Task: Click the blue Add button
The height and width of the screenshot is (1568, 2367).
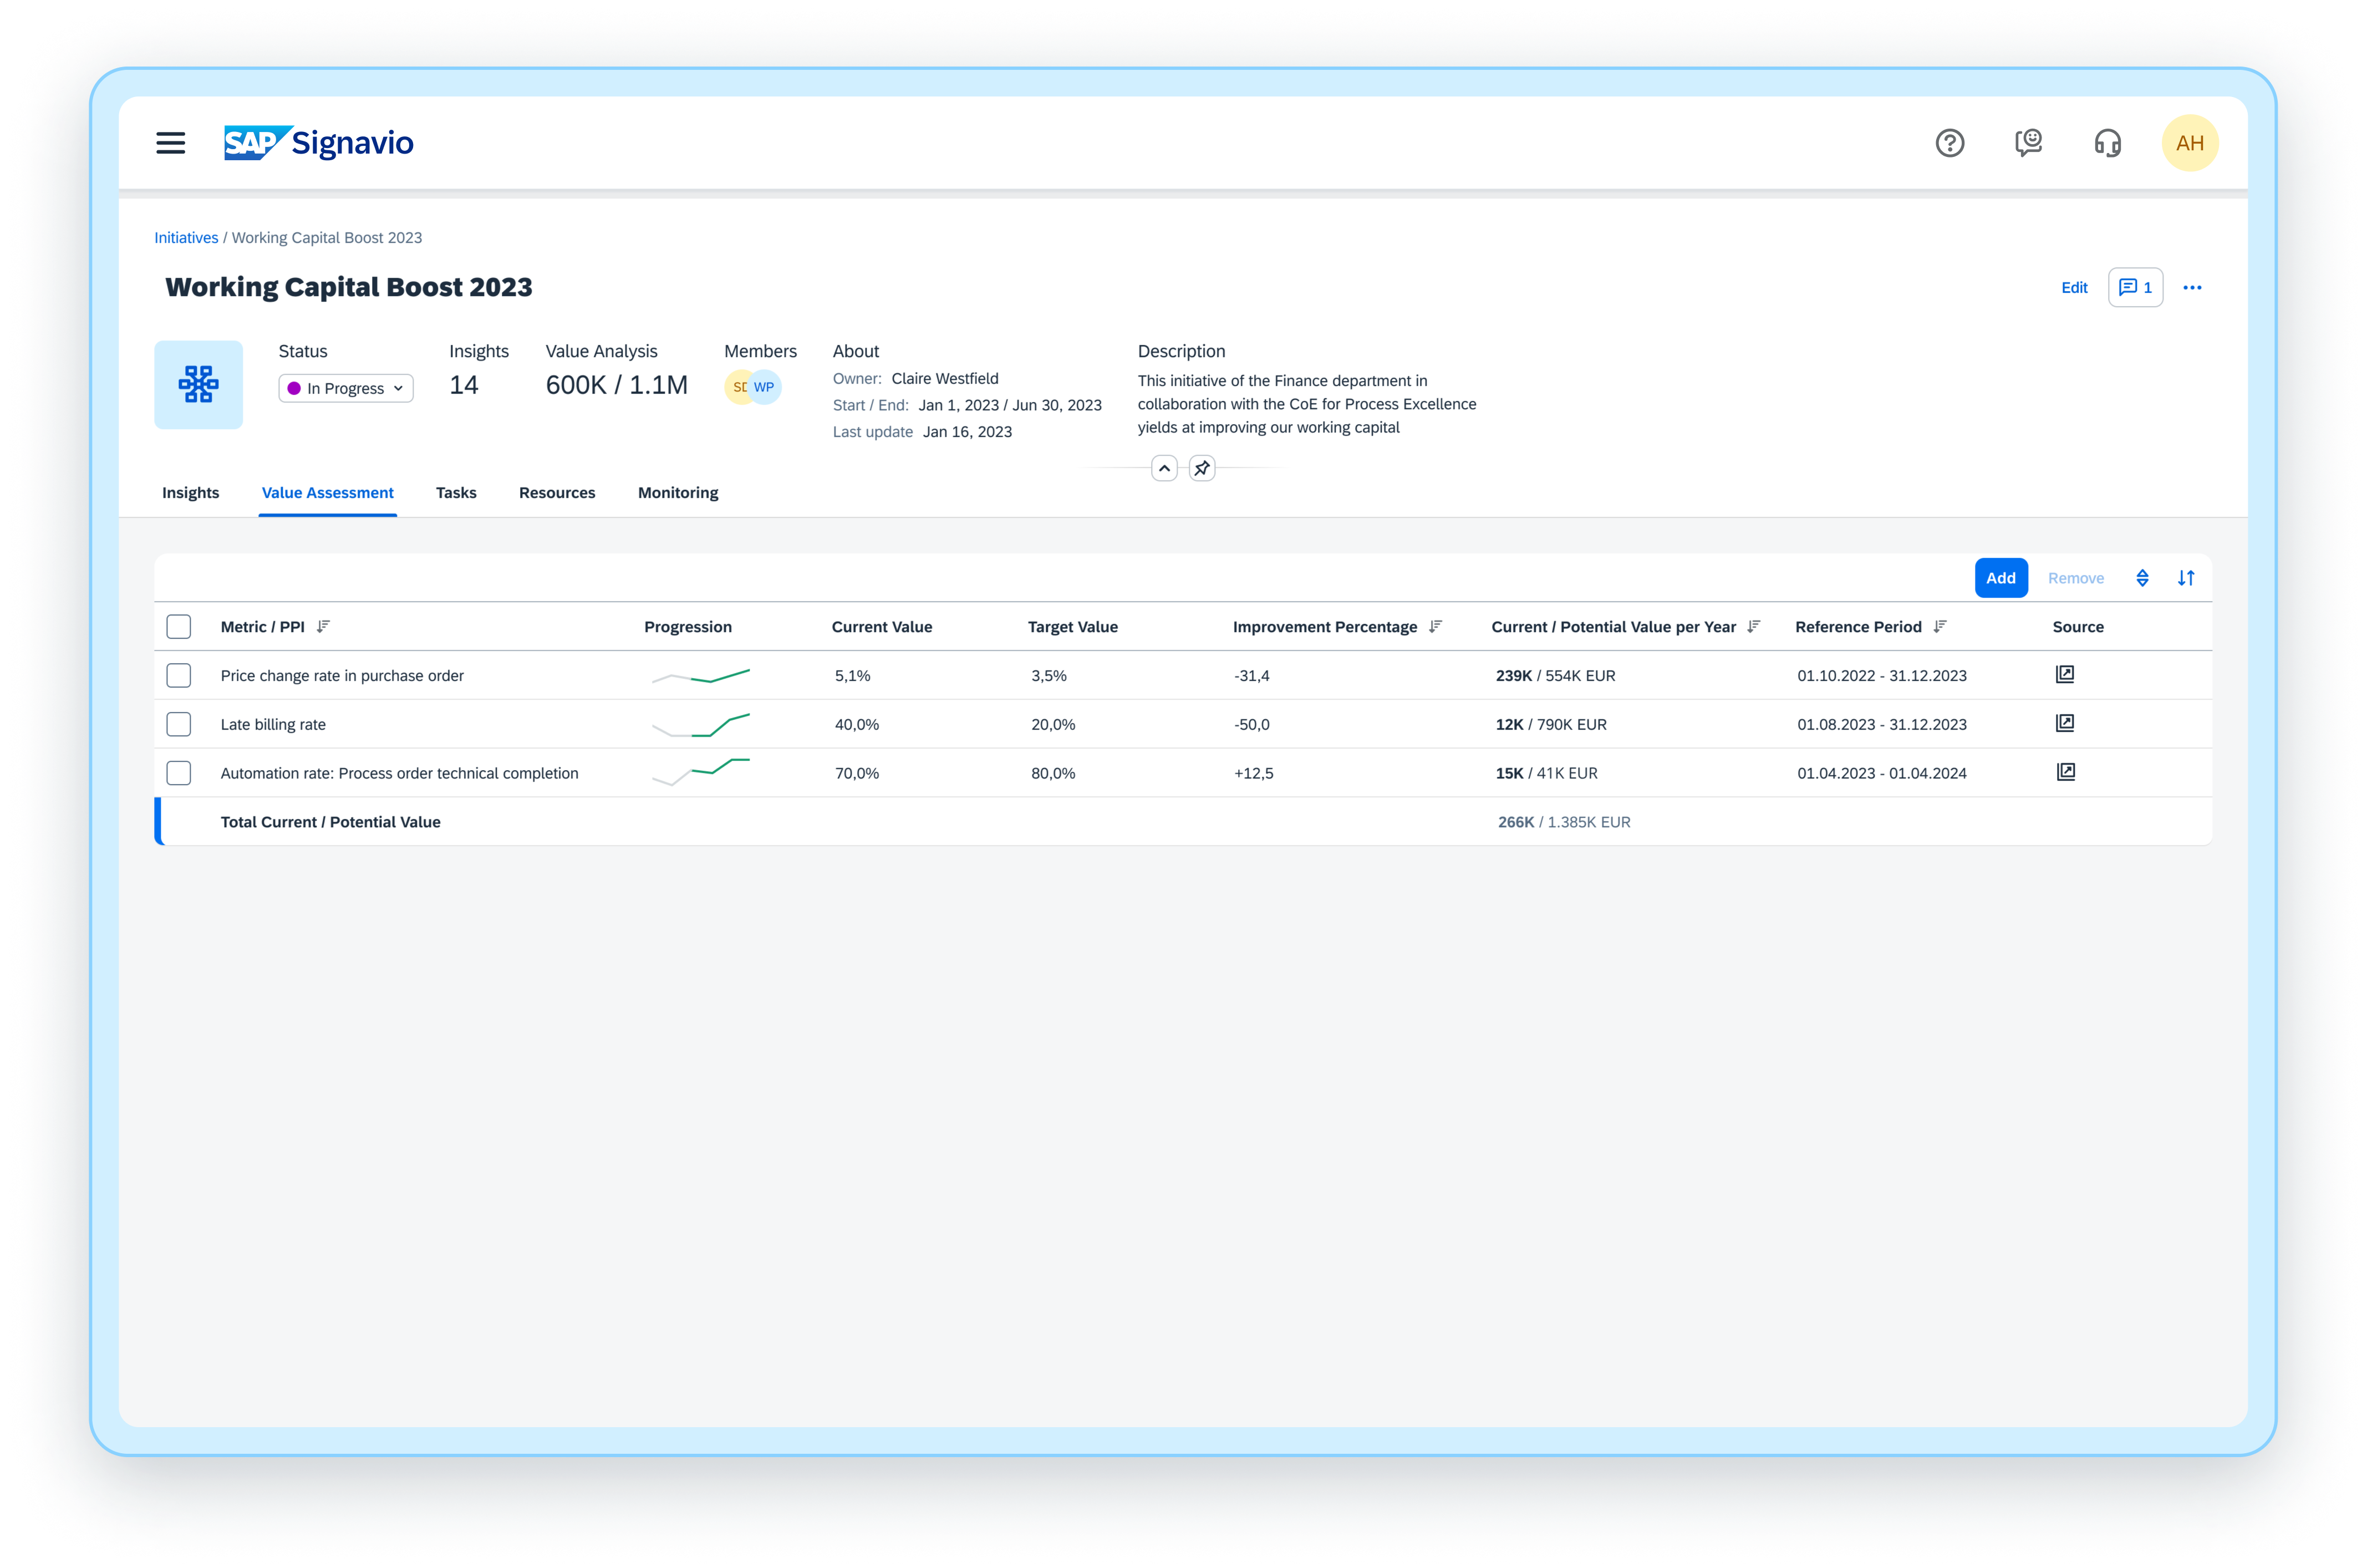Action: coord(2000,578)
